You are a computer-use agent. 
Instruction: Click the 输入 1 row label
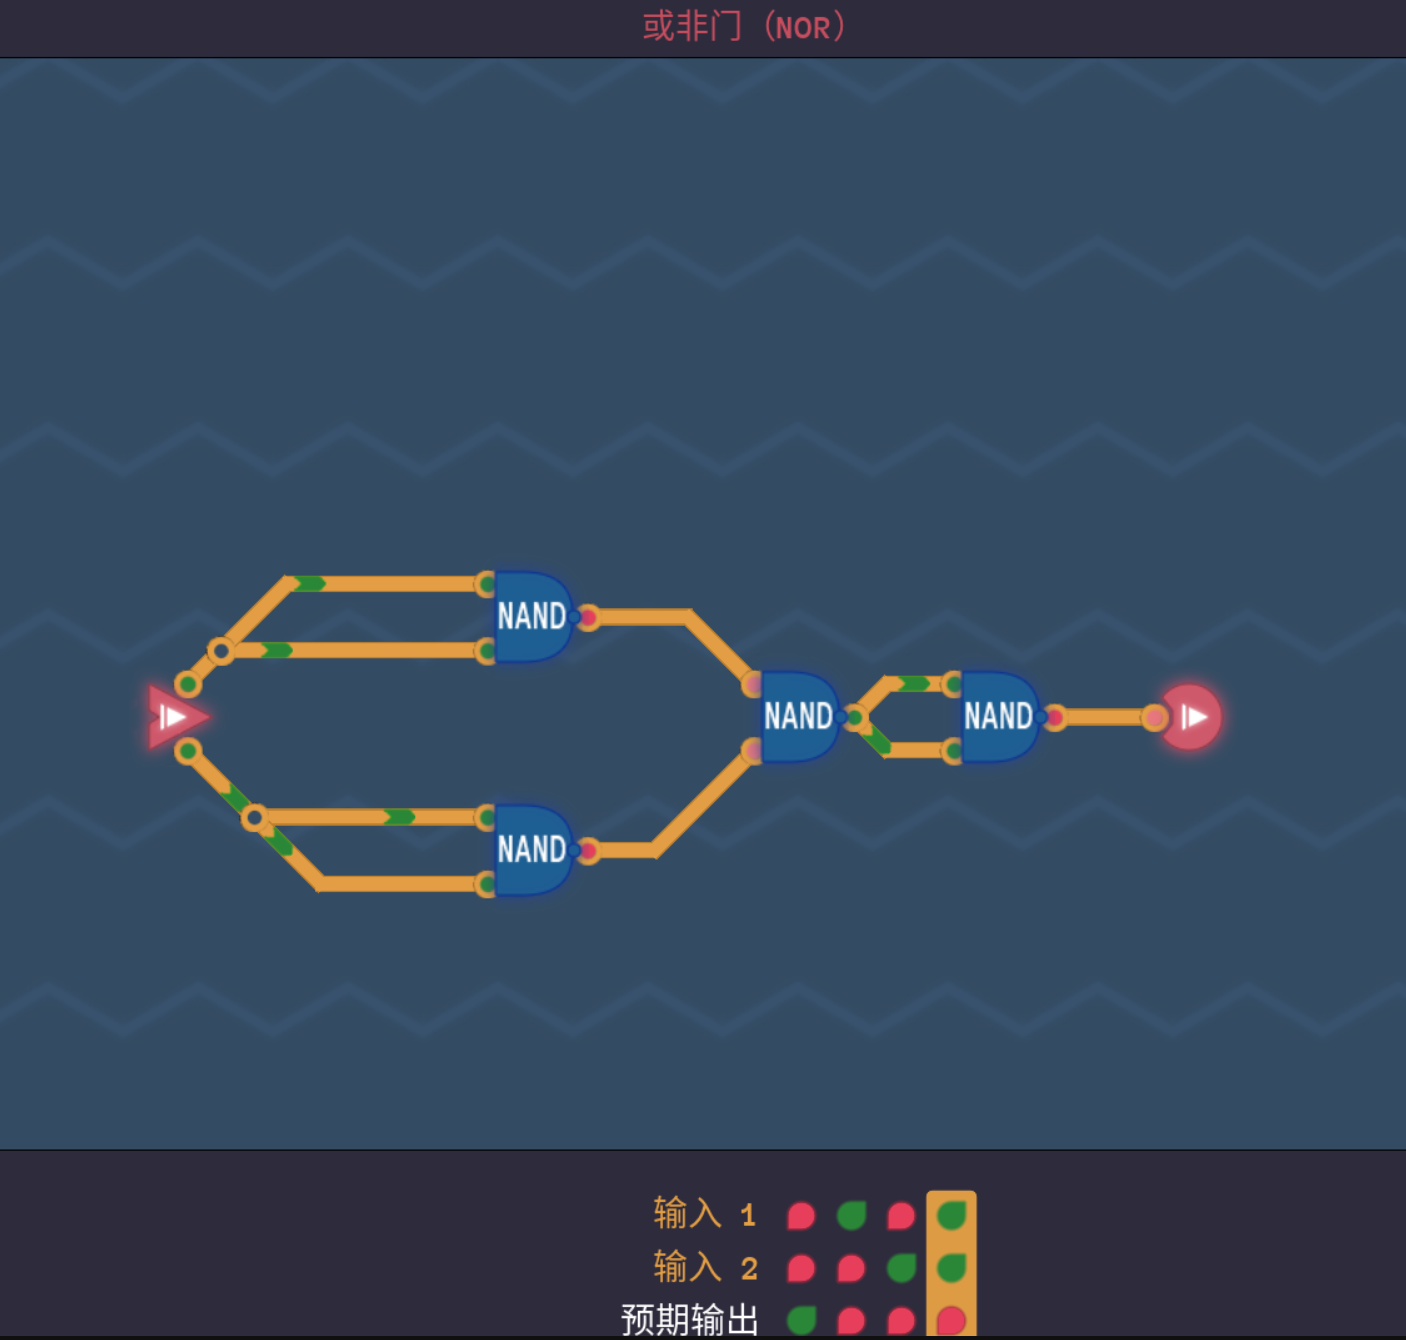tap(704, 1214)
